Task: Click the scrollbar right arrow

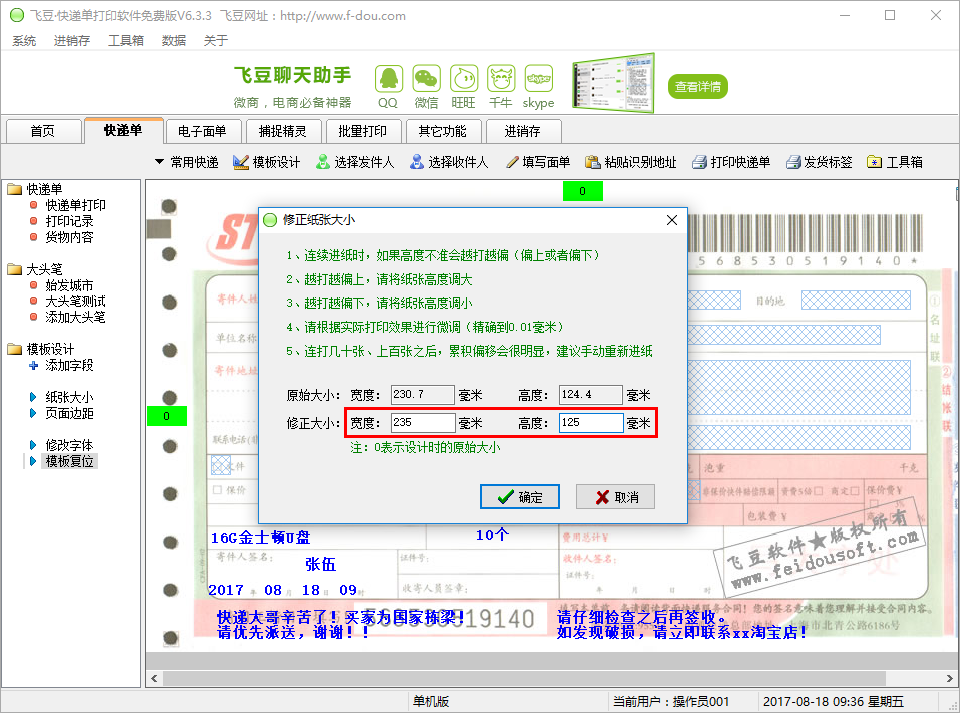Action: tap(949, 678)
